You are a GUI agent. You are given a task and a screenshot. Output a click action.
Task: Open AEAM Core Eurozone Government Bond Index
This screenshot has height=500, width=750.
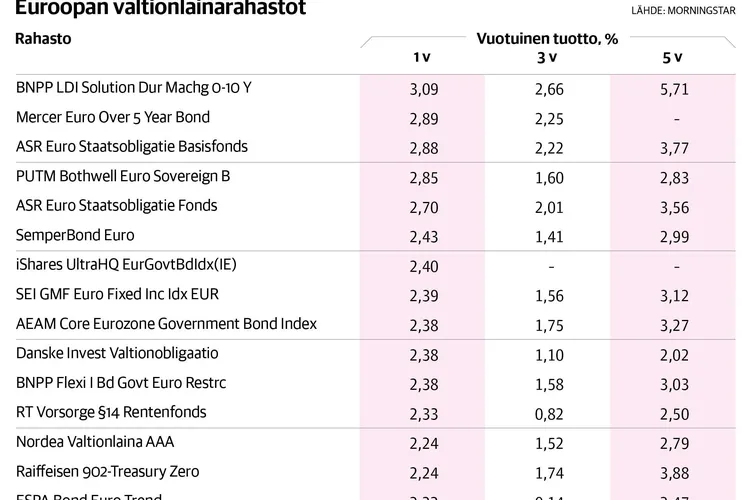(166, 323)
